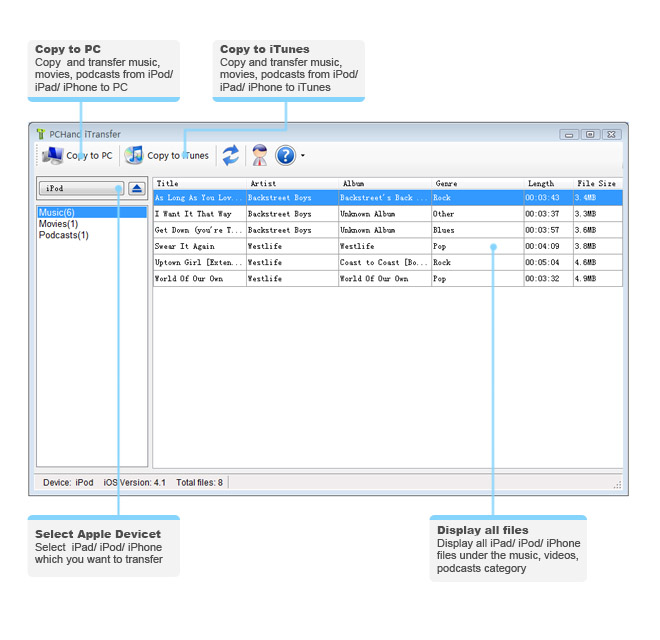Open the help dropdown arrow beside question mark
Screen dimensions: 660x640
pyautogui.click(x=302, y=156)
